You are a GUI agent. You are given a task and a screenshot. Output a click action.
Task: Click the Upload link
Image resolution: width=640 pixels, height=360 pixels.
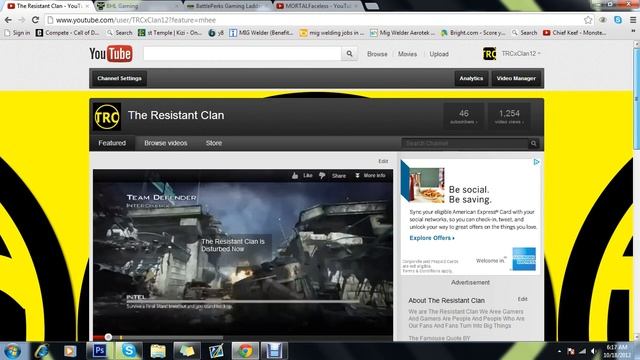pos(439,54)
